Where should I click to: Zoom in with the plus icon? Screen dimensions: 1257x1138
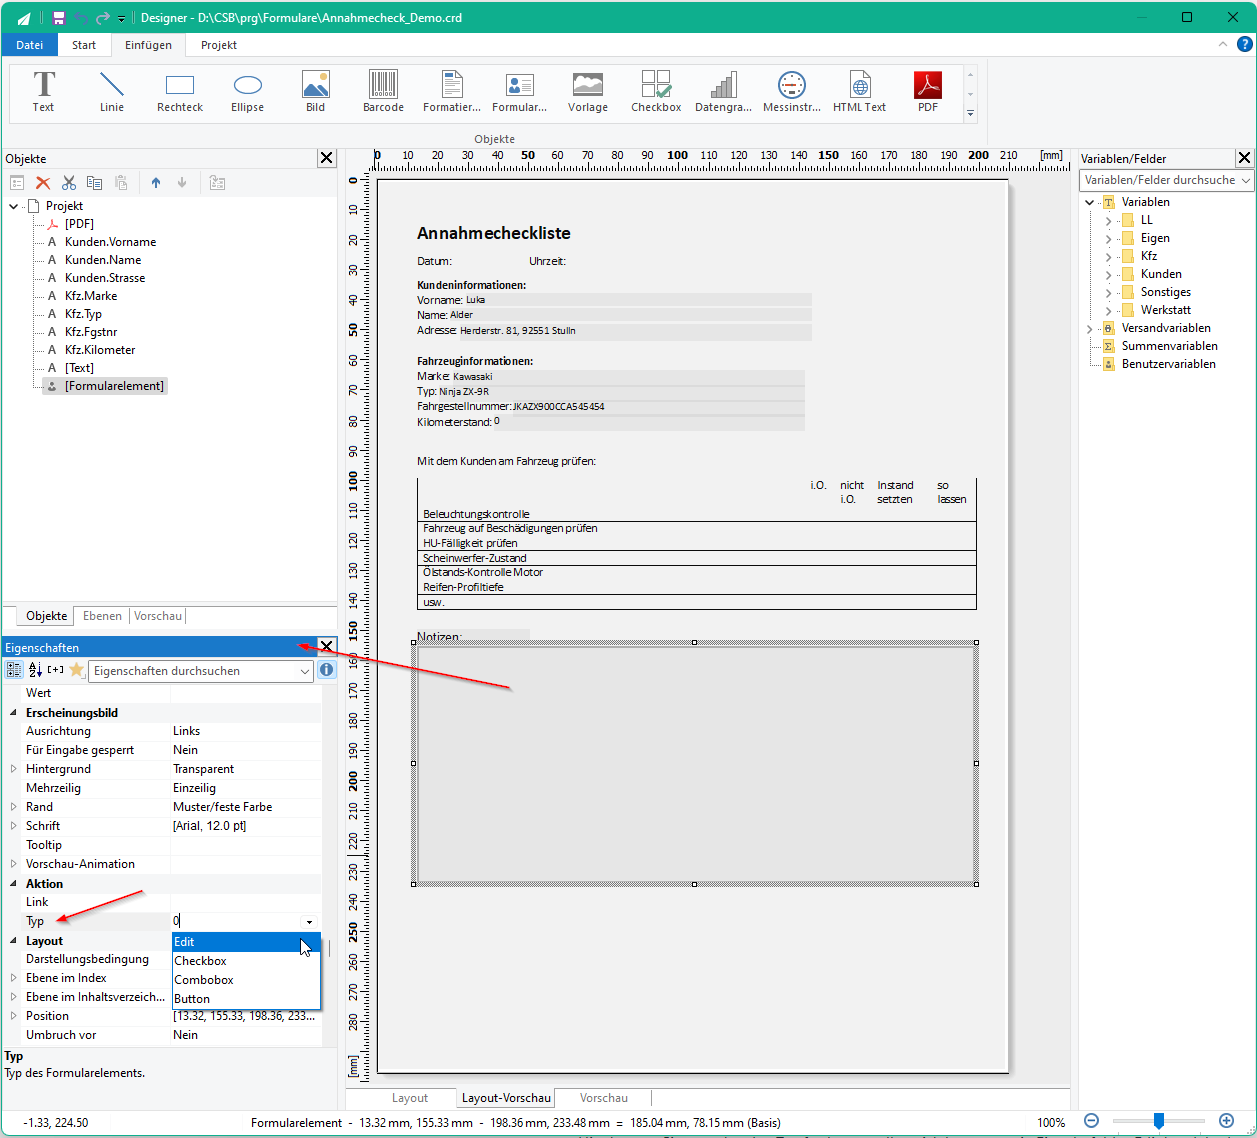1227,1121
